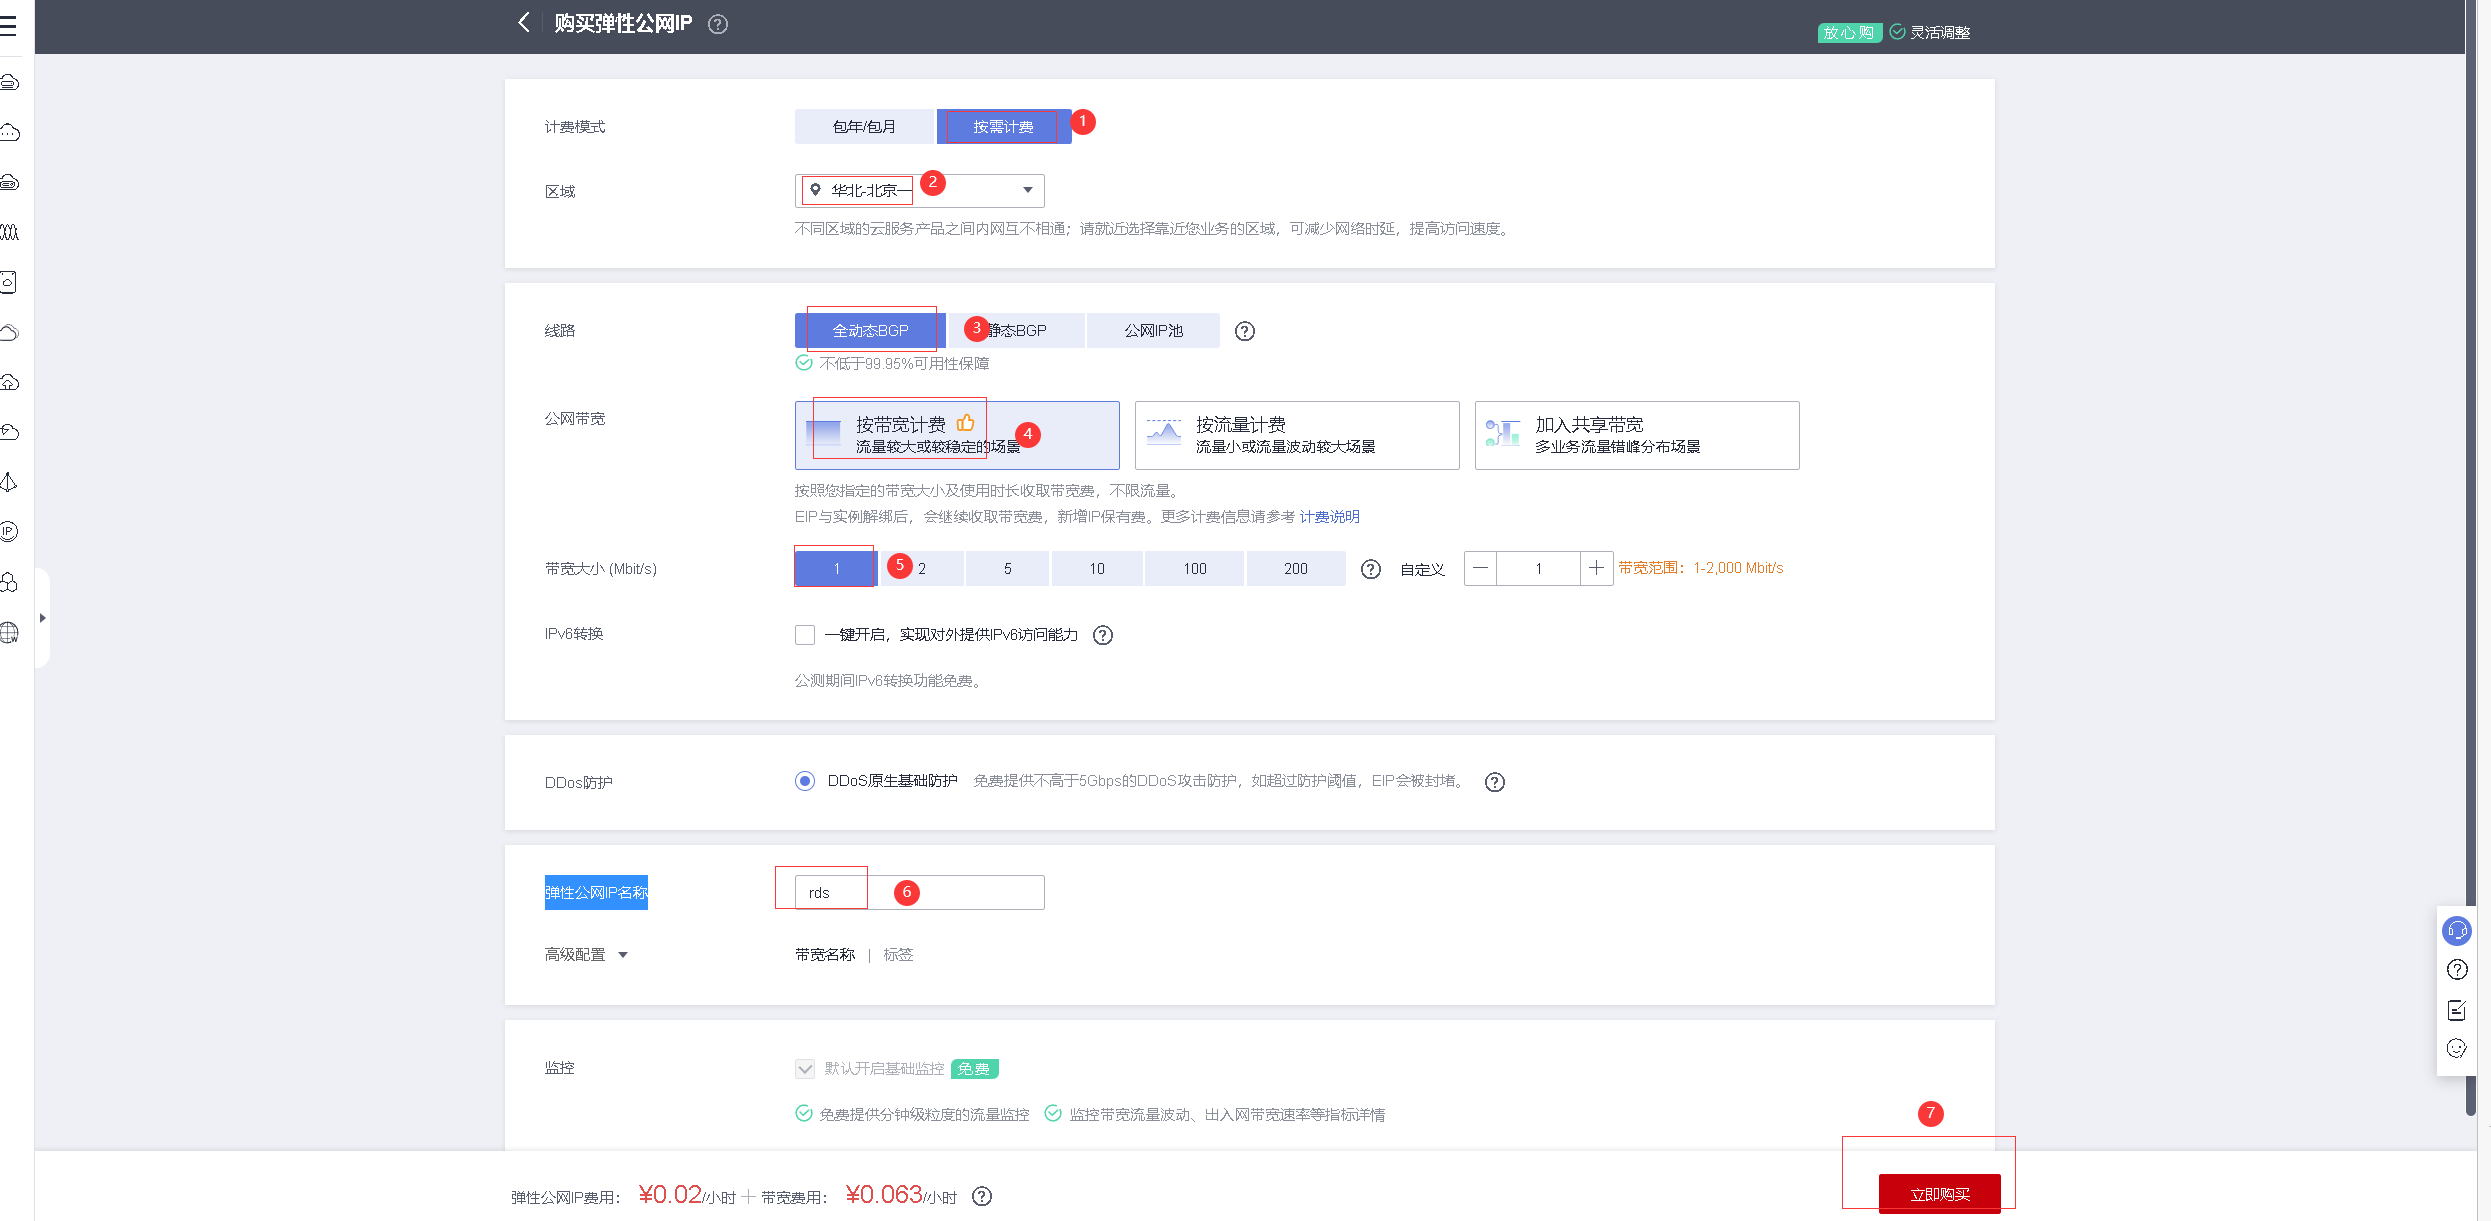This screenshot has width=2491, height=1221.
Task: Toggle the 默认开启基础监控 checkbox
Action: [x=805, y=1069]
